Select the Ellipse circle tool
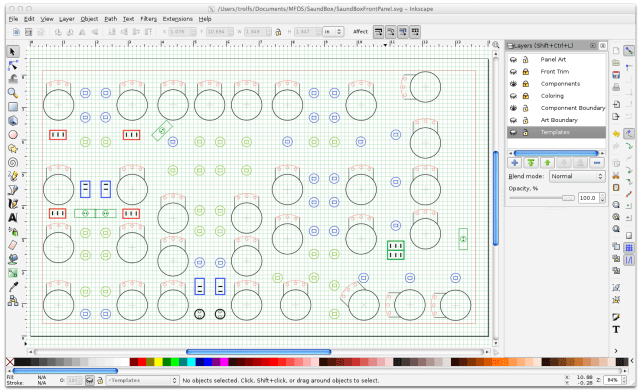The image size is (640, 392). tap(13, 134)
